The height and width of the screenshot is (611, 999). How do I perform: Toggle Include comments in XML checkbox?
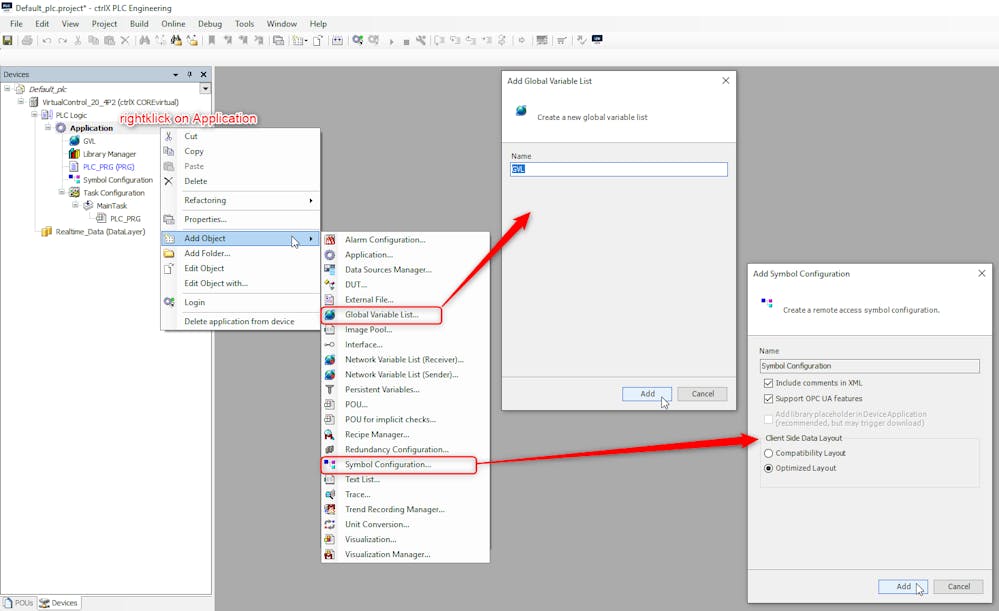(x=768, y=383)
